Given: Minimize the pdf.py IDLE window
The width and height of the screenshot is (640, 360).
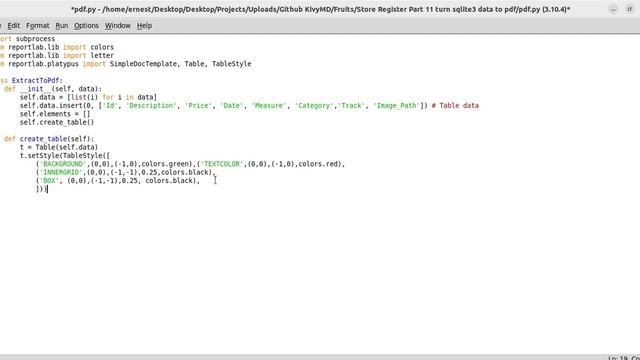Looking at the screenshot, I should coord(613,9).
